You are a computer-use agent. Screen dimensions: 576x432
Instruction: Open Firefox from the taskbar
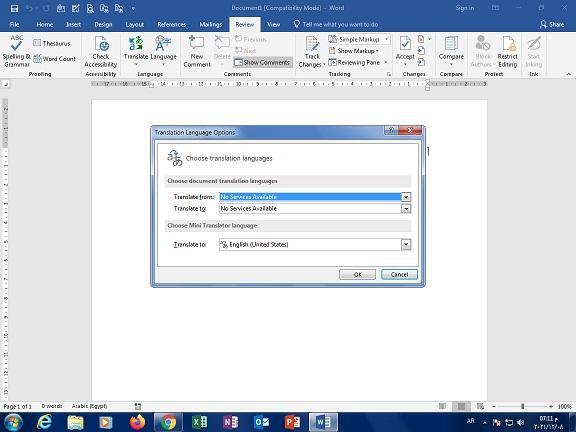pyautogui.click(x=137, y=422)
